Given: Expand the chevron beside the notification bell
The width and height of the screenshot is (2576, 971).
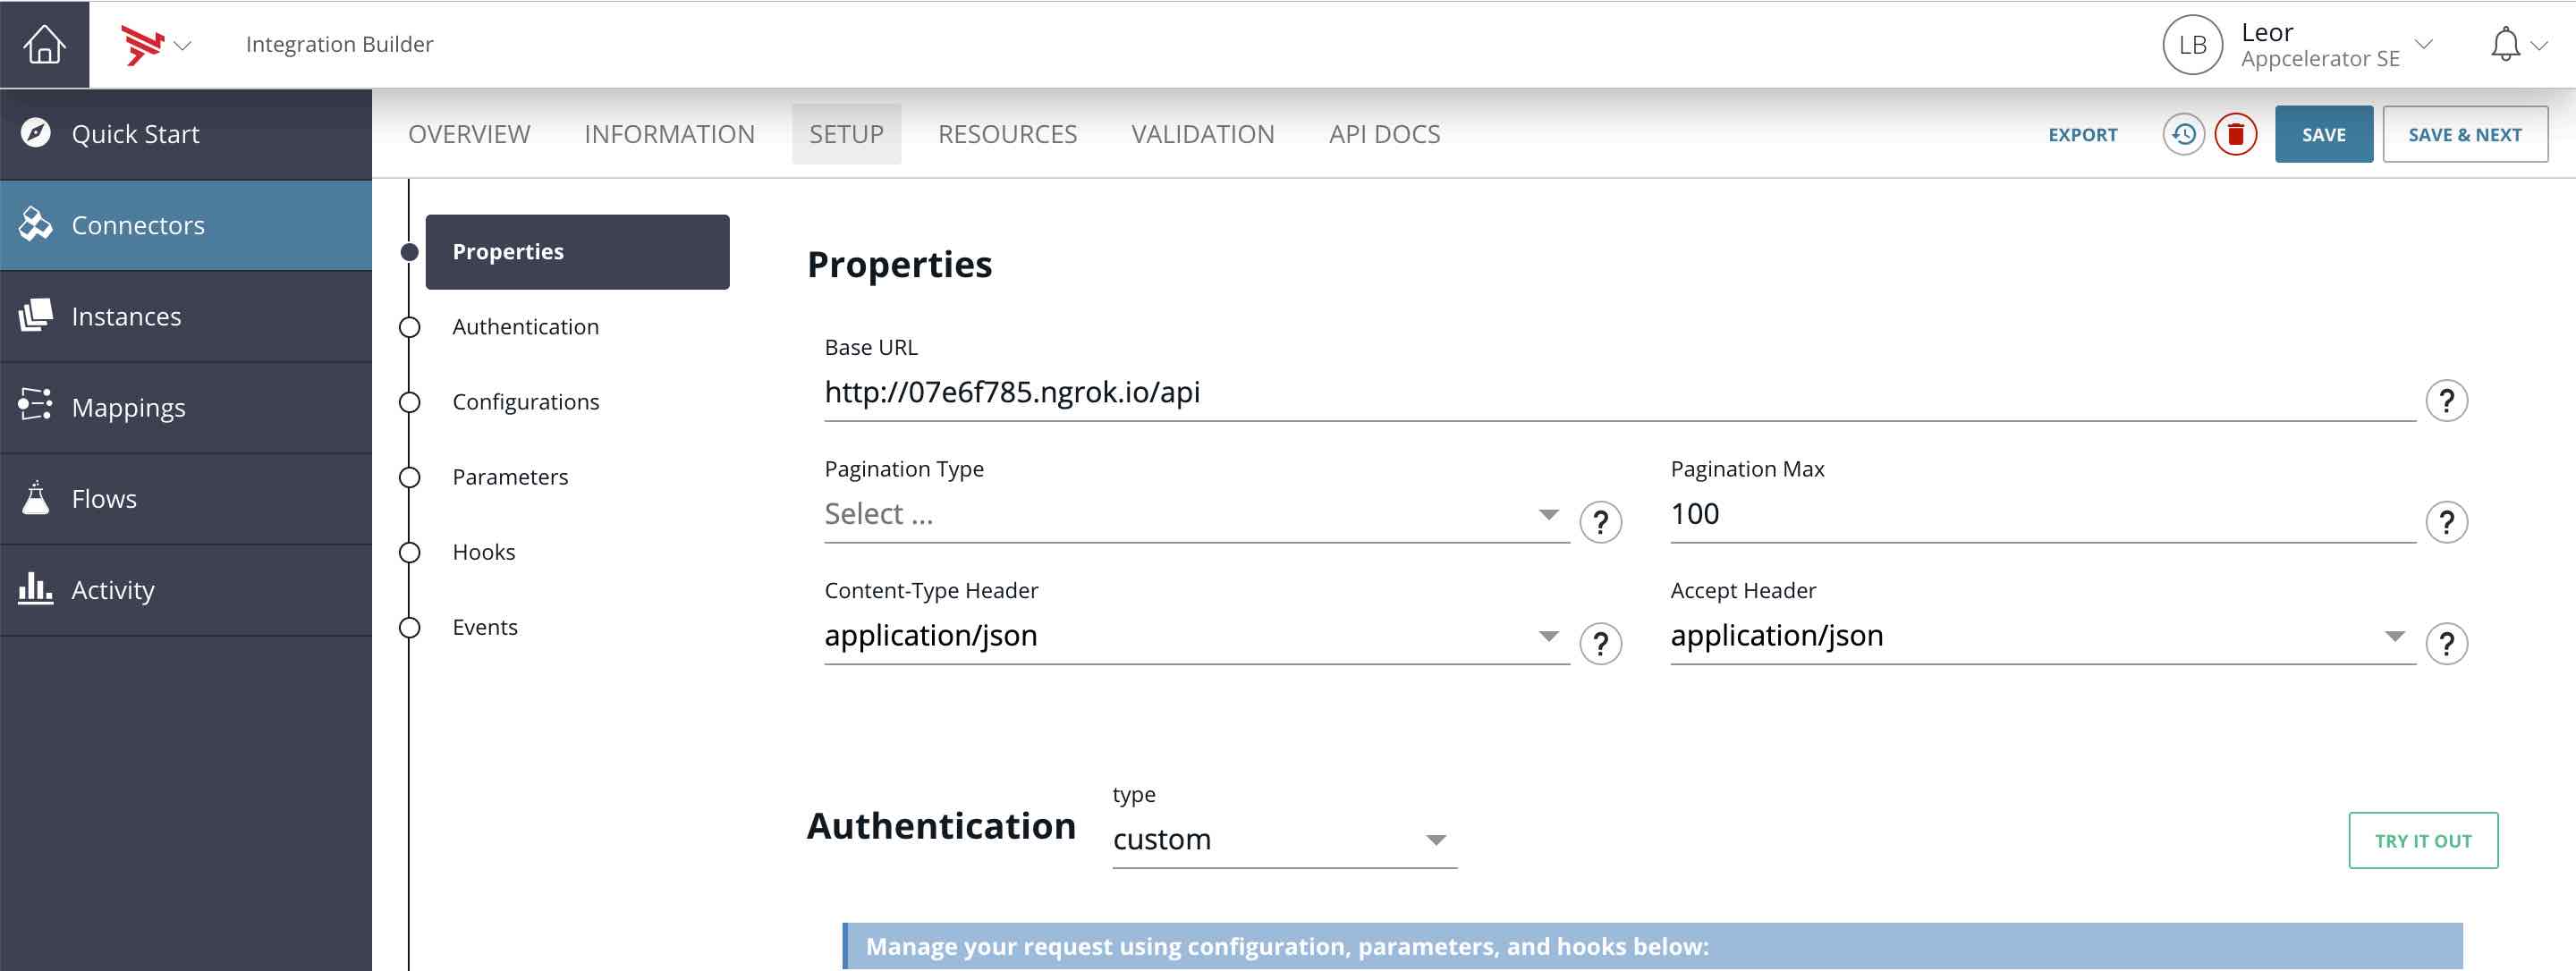Looking at the screenshot, I should coord(2539,46).
